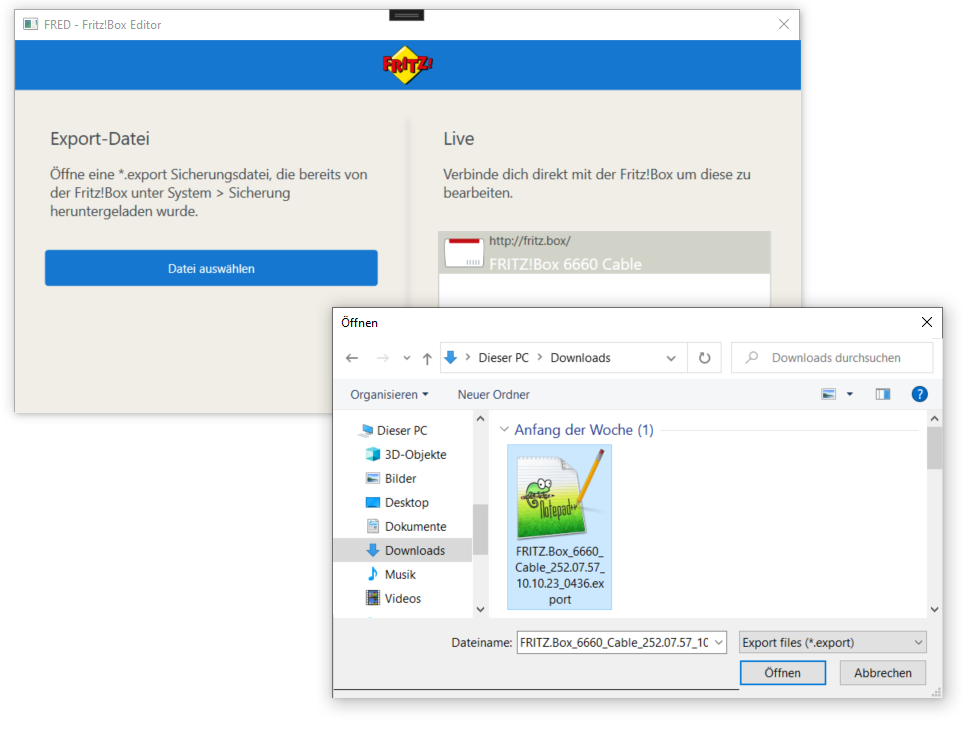Click the magnifier icon in the search box

(x=752, y=357)
